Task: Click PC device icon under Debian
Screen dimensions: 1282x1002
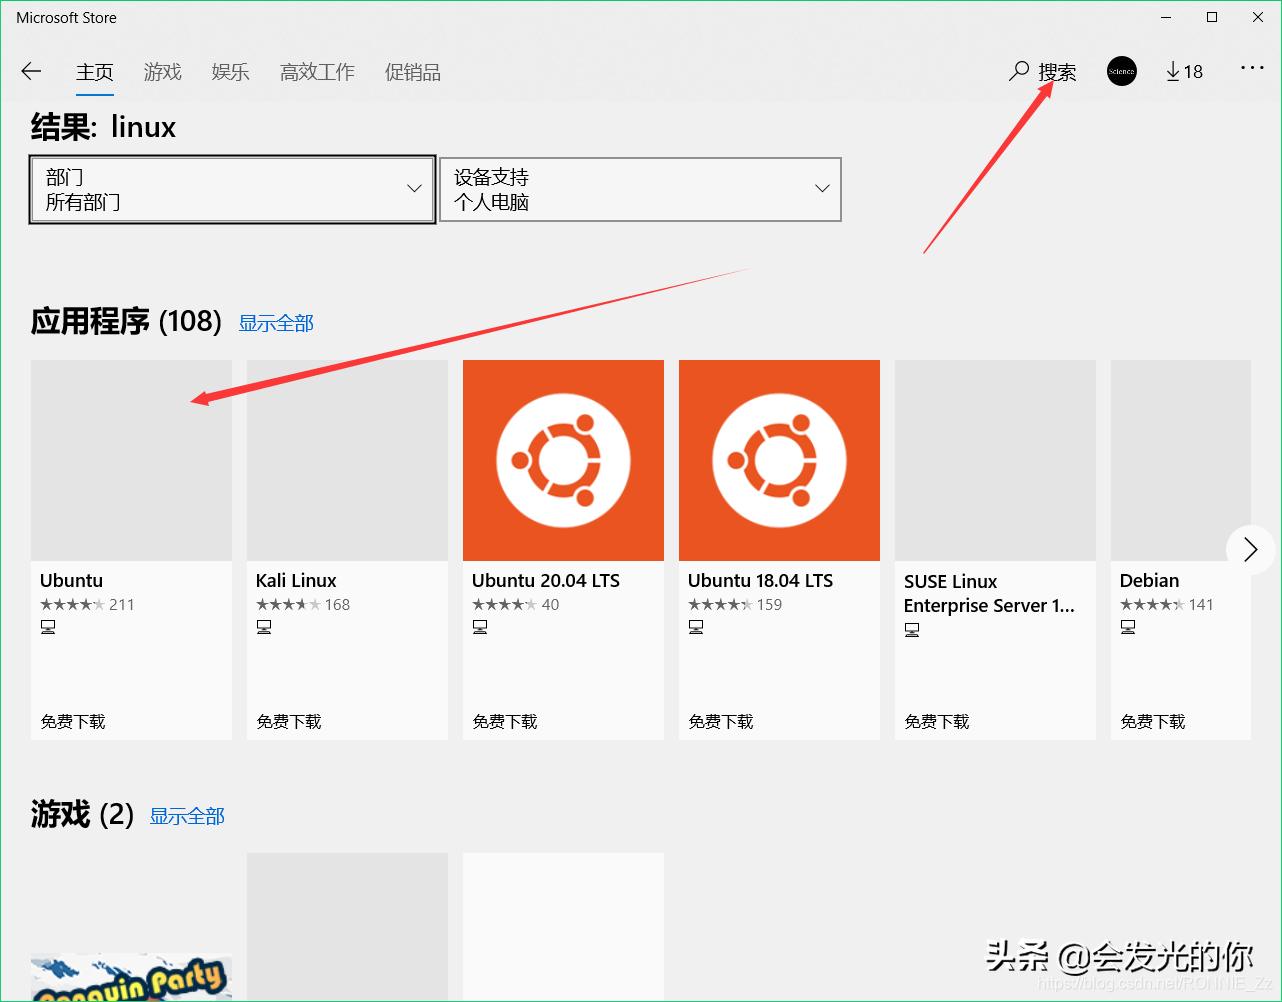Action: [1128, 627]
